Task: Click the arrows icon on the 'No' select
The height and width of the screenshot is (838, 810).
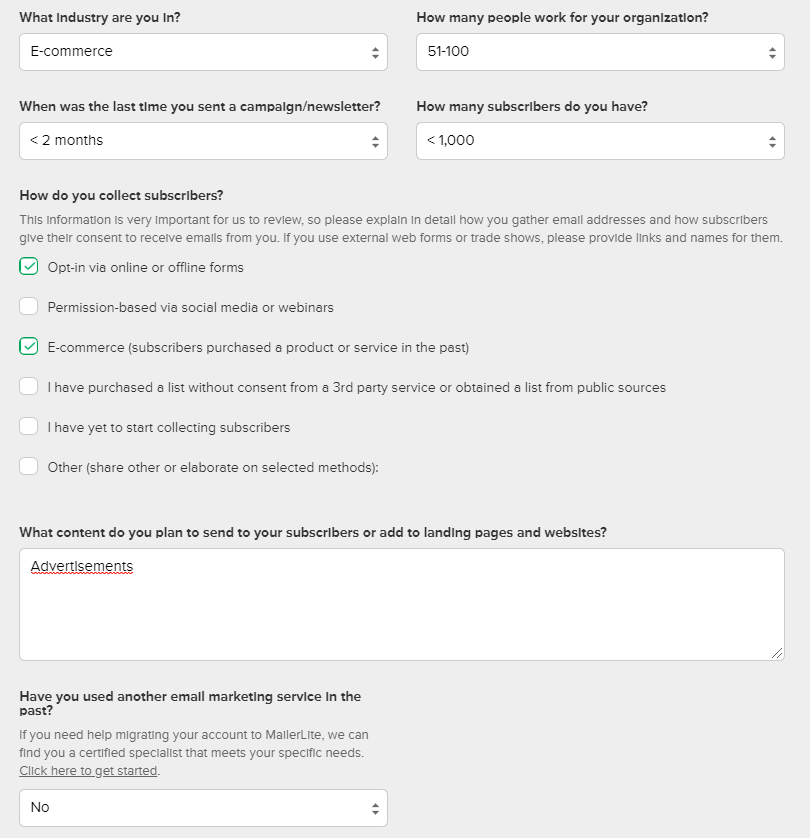Action: pos(375,809)
